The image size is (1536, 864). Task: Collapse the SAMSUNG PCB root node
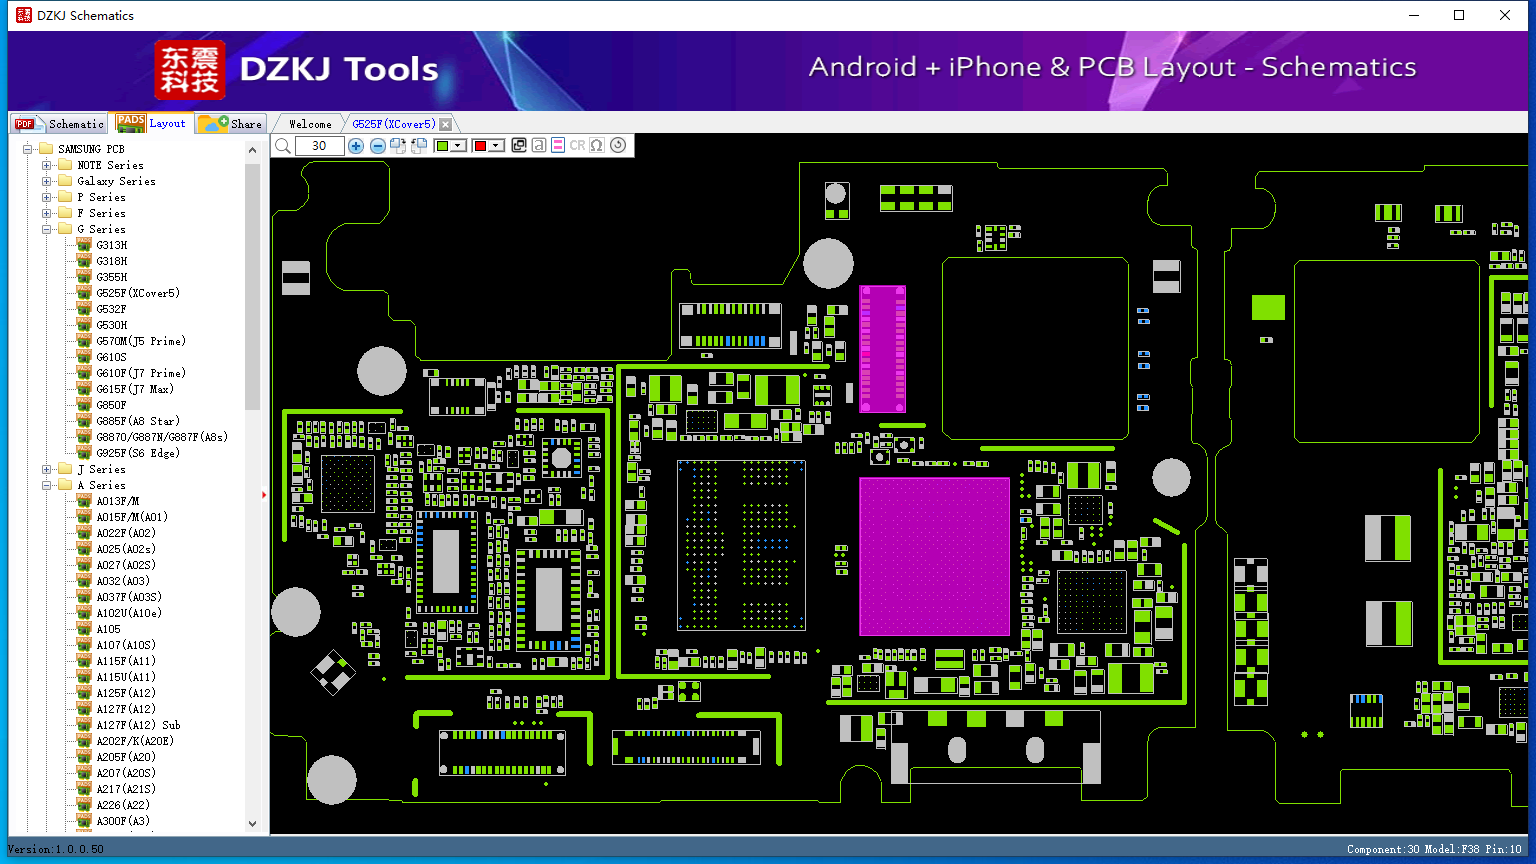tap(28, 149)
